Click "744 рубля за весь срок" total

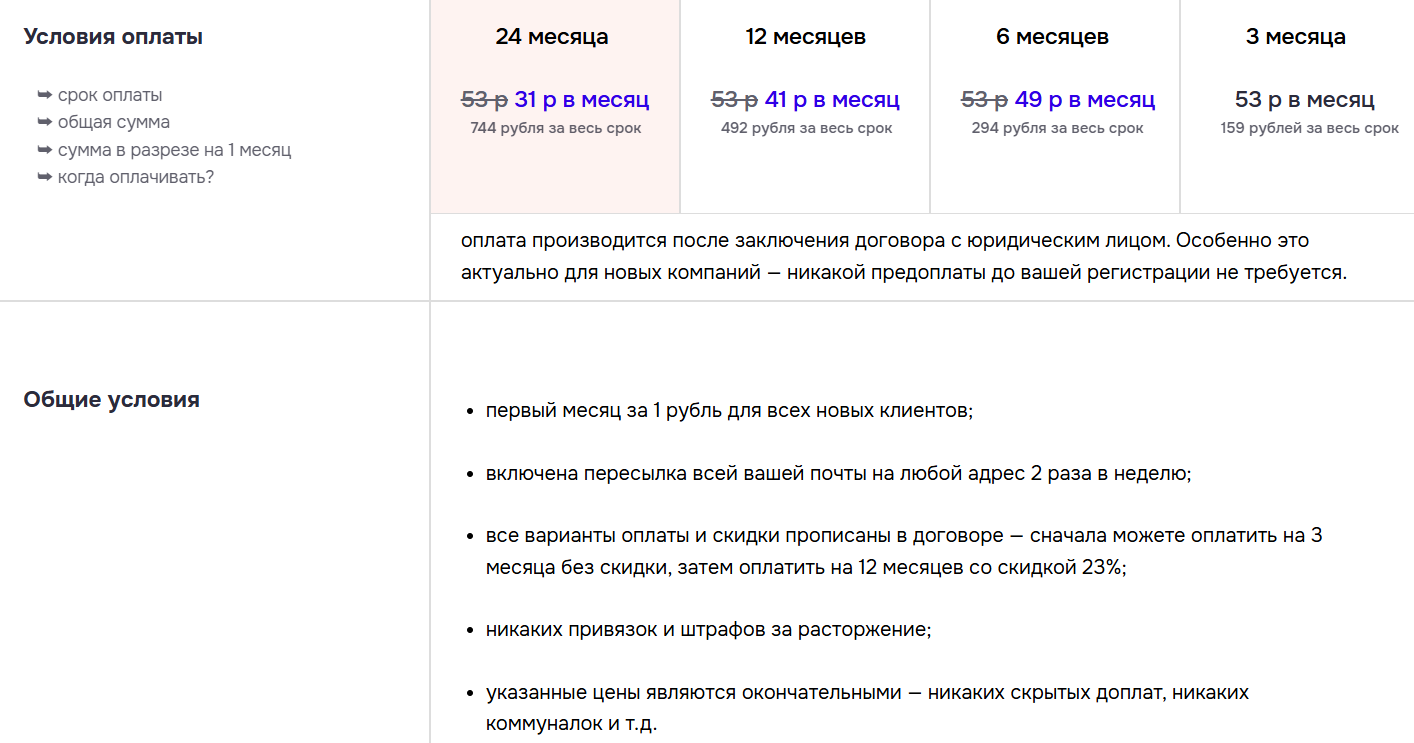556,128
